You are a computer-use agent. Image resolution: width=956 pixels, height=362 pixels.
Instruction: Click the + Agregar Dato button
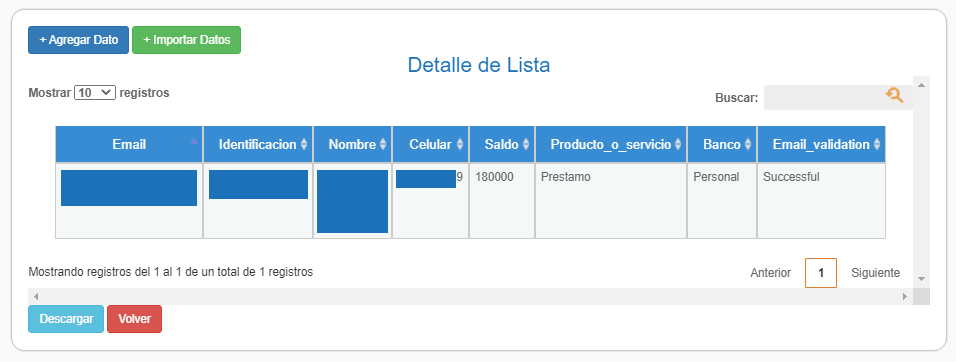79,40
